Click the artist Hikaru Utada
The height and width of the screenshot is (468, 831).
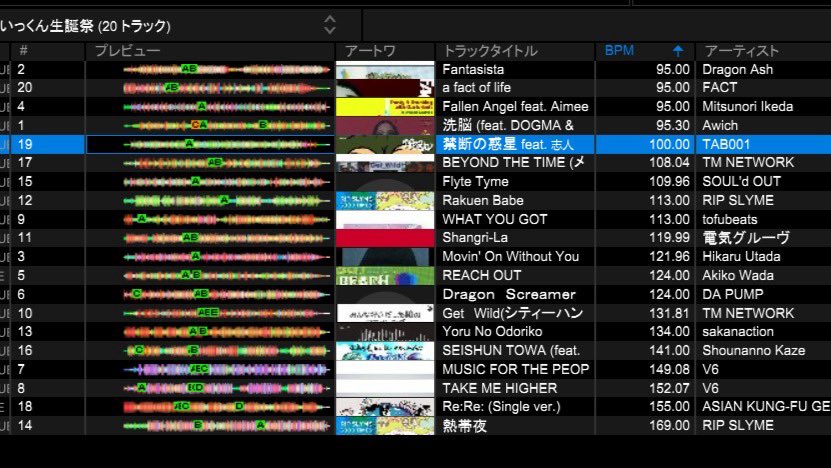click(x=741, y=257)
